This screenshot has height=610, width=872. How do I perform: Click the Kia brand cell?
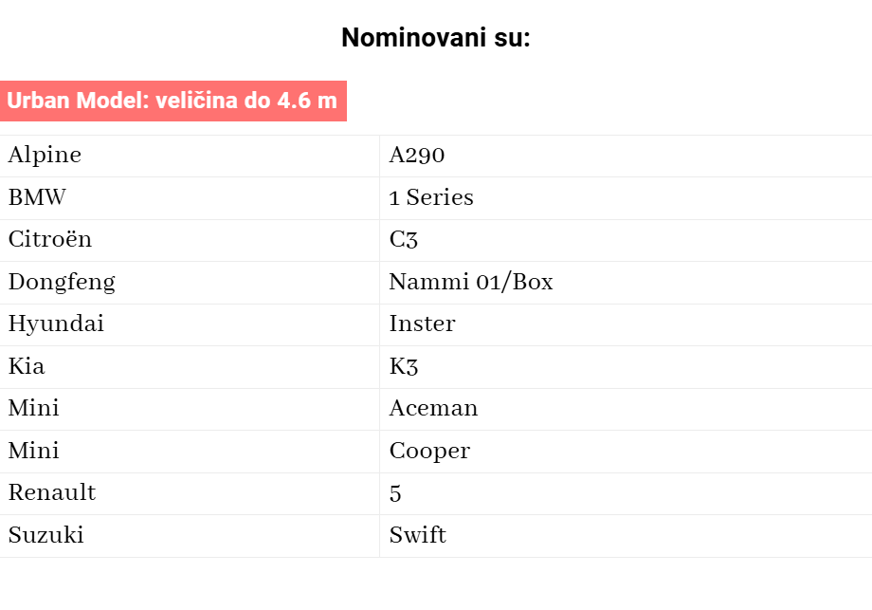[190, 367]
